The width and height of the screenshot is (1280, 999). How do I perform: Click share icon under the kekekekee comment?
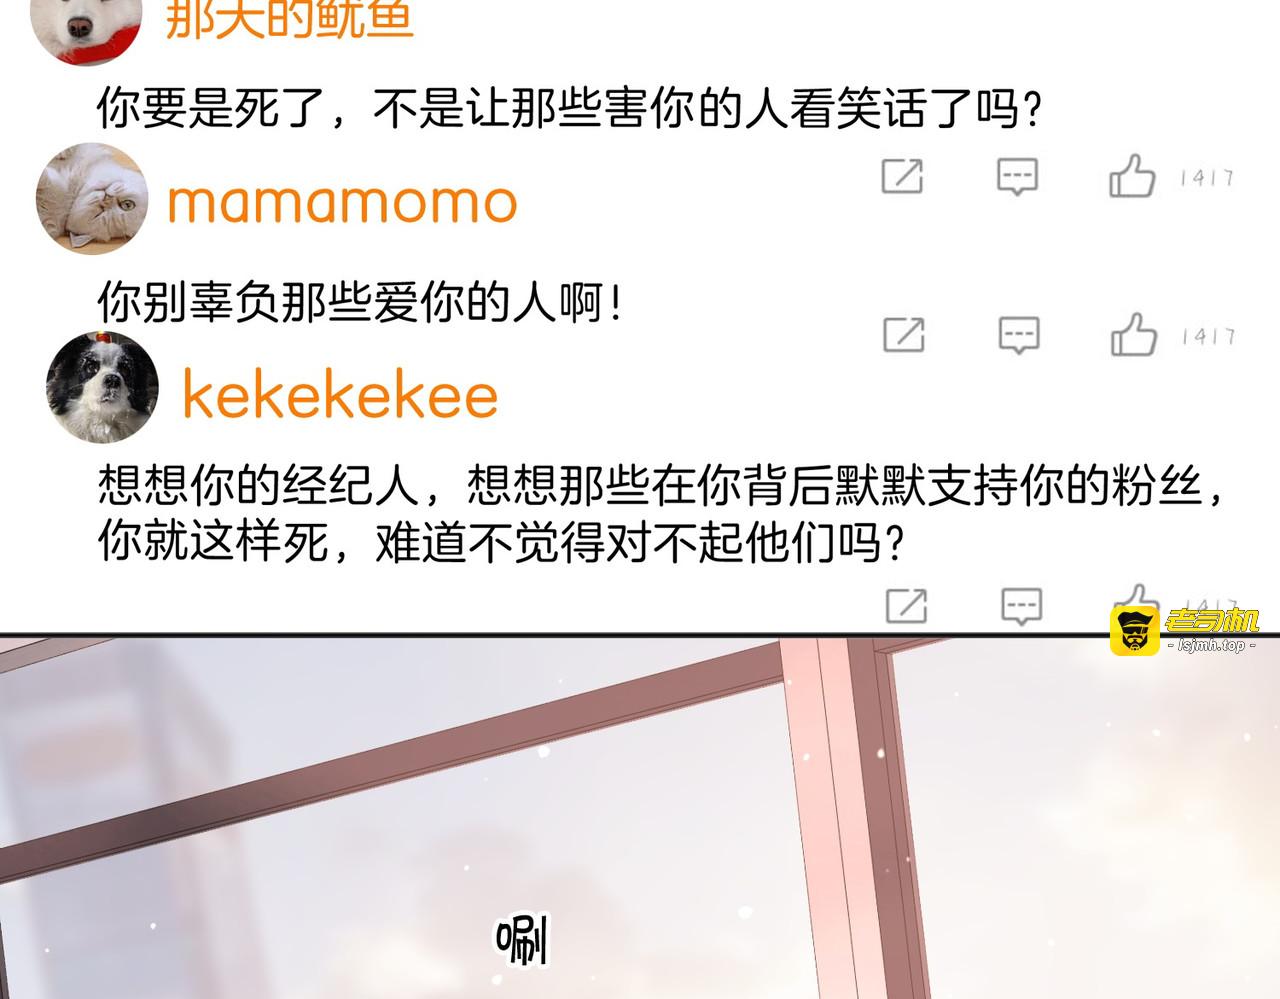(x=907, y=606)
